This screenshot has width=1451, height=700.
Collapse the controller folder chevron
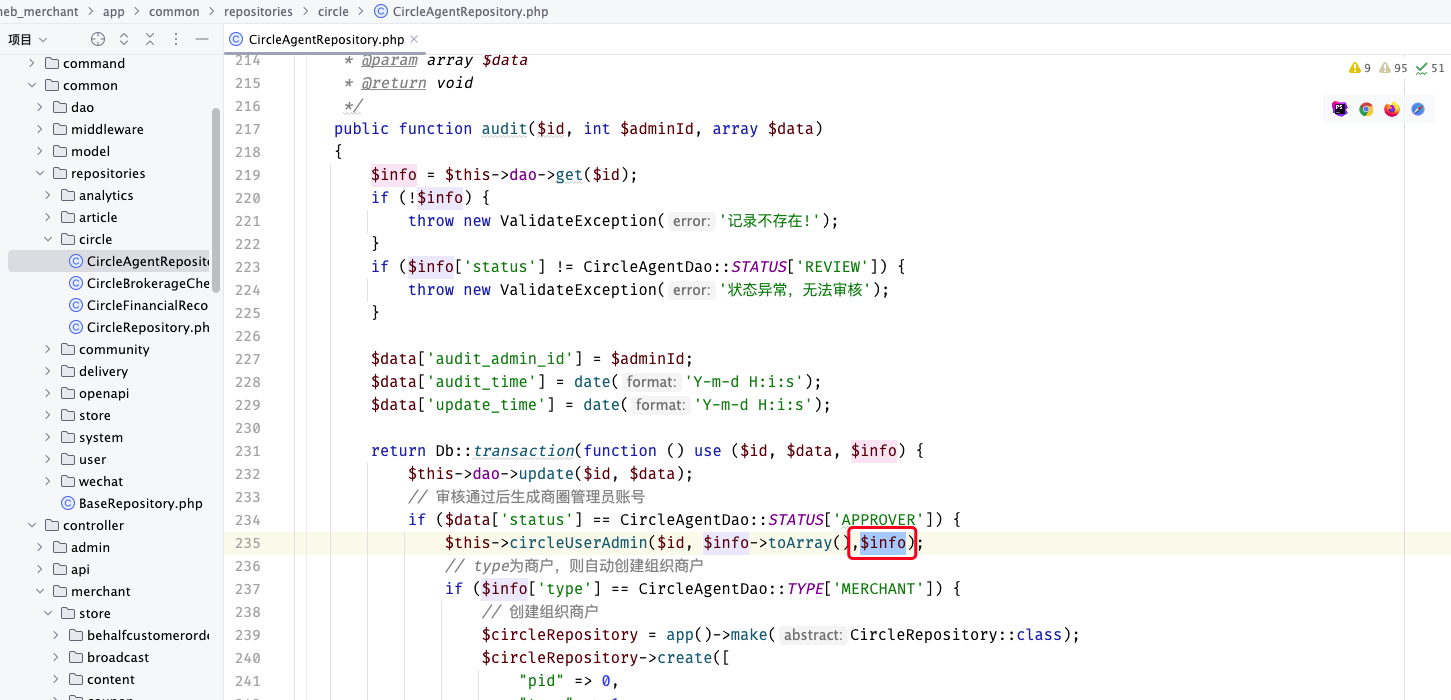pyautogui.click(x=32, y=525)
